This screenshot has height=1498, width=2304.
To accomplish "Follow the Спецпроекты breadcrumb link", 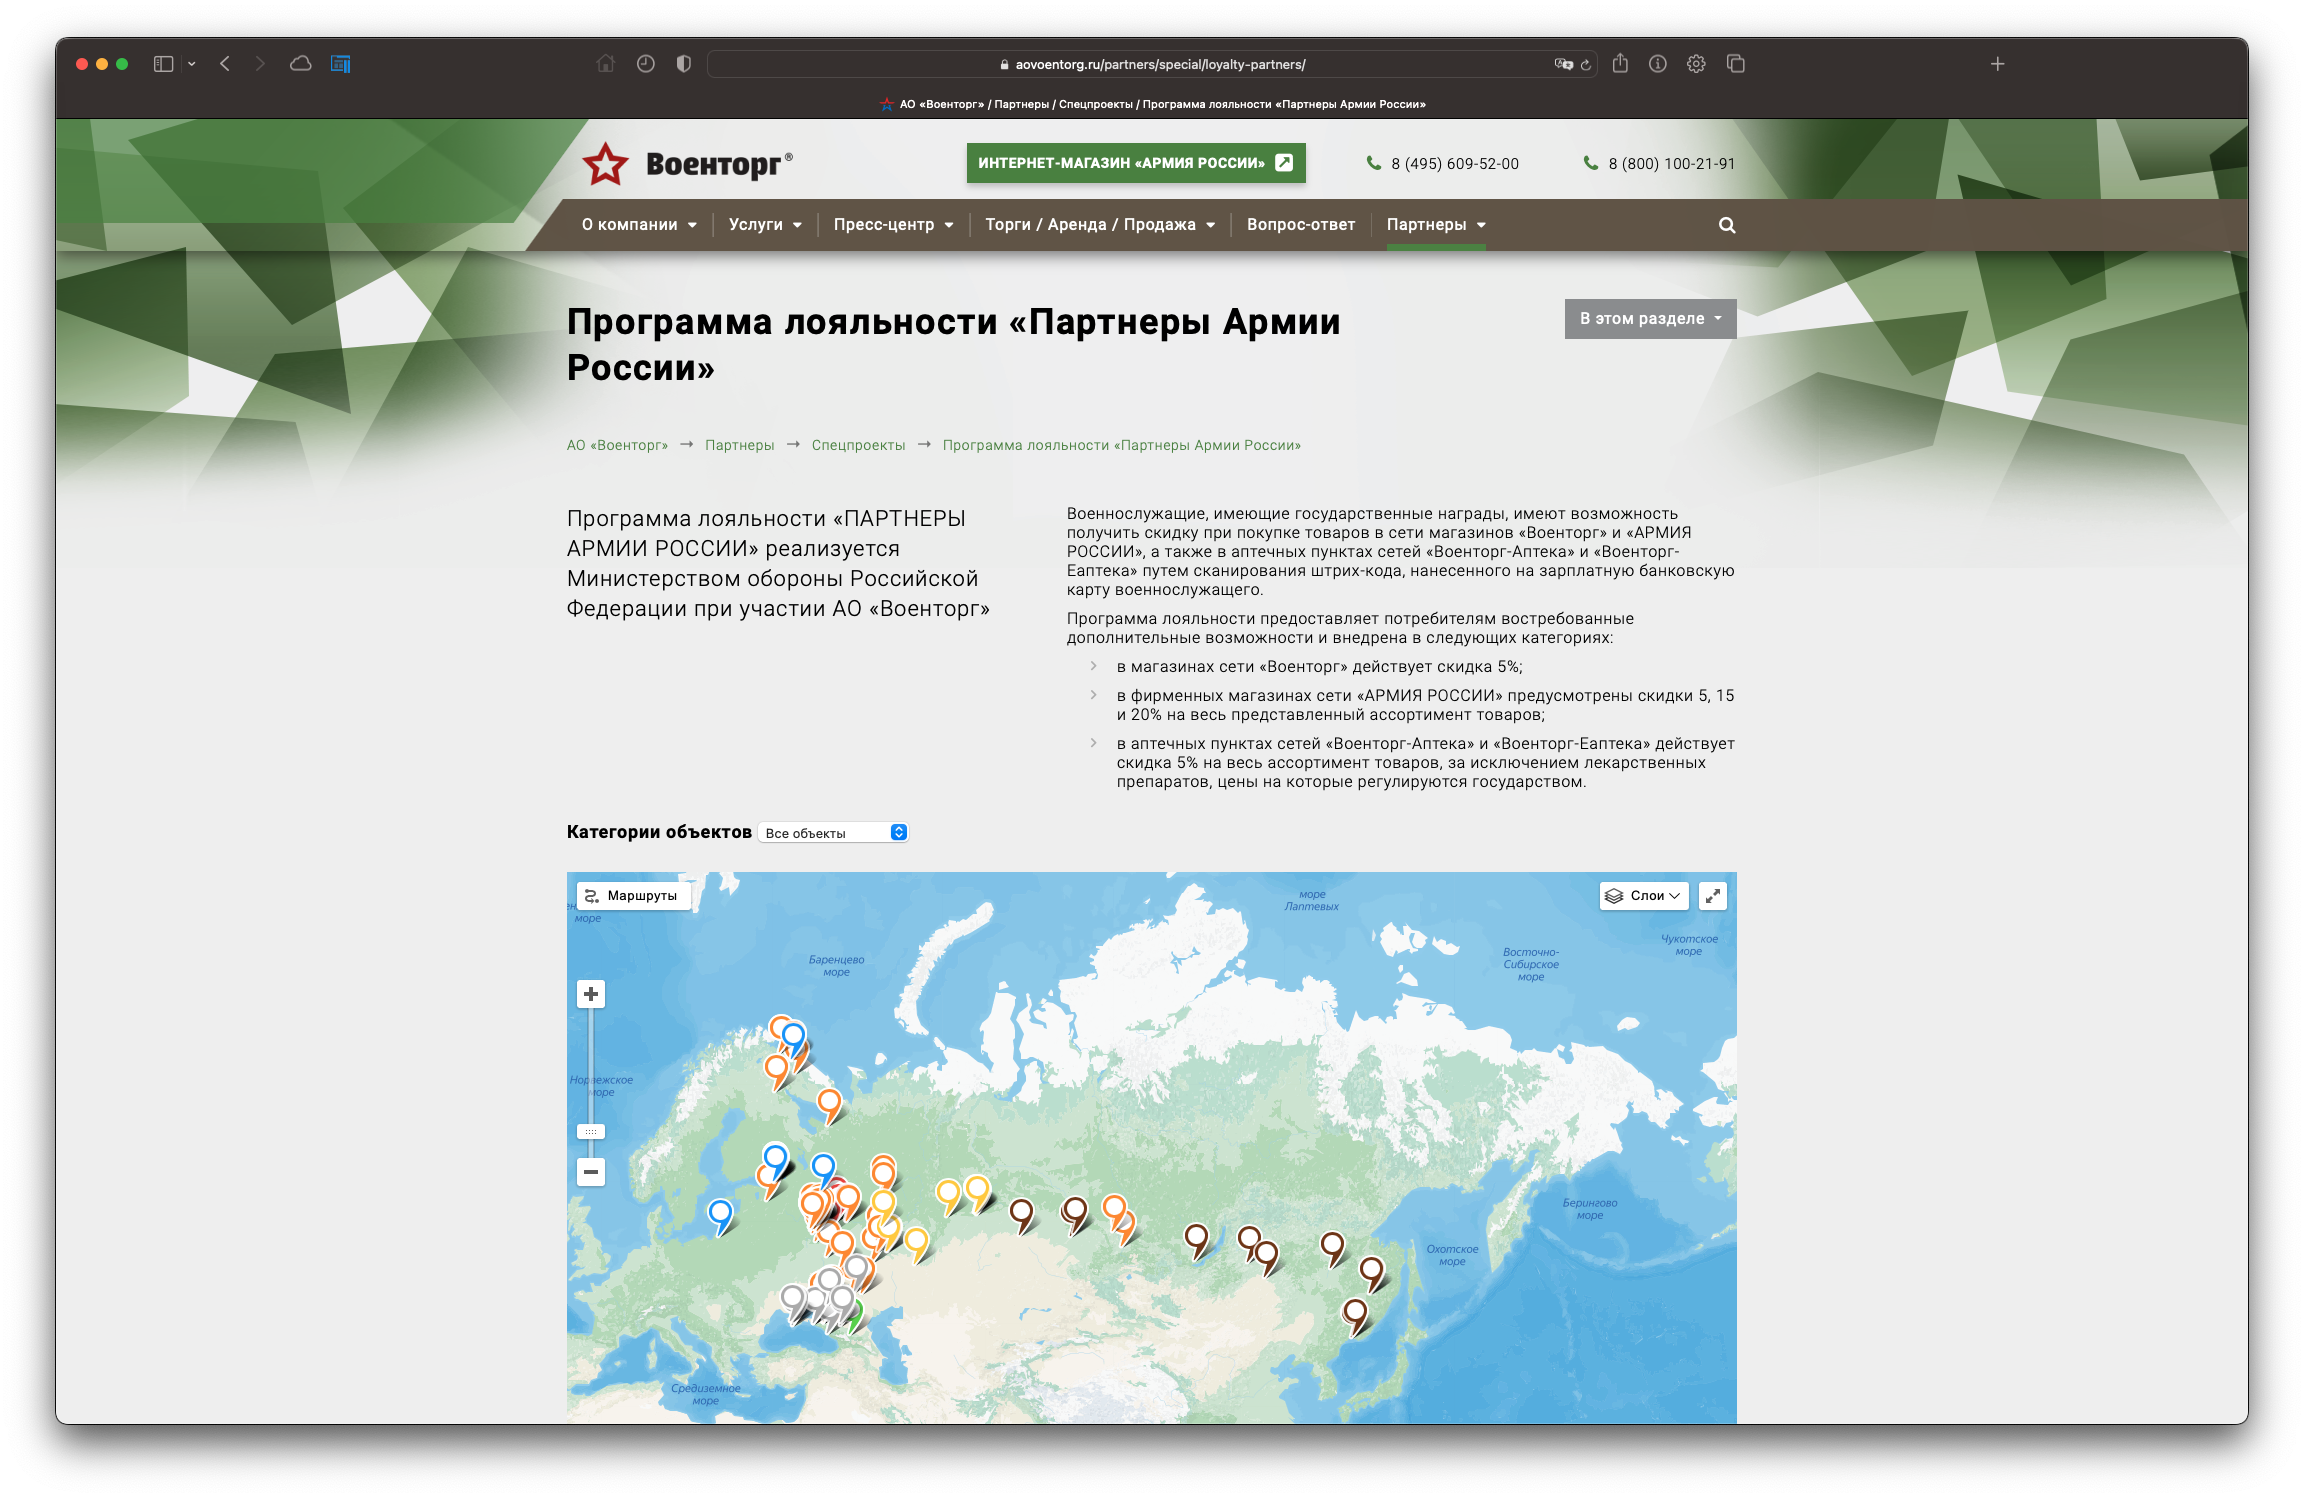I will (x=858, y=445).
